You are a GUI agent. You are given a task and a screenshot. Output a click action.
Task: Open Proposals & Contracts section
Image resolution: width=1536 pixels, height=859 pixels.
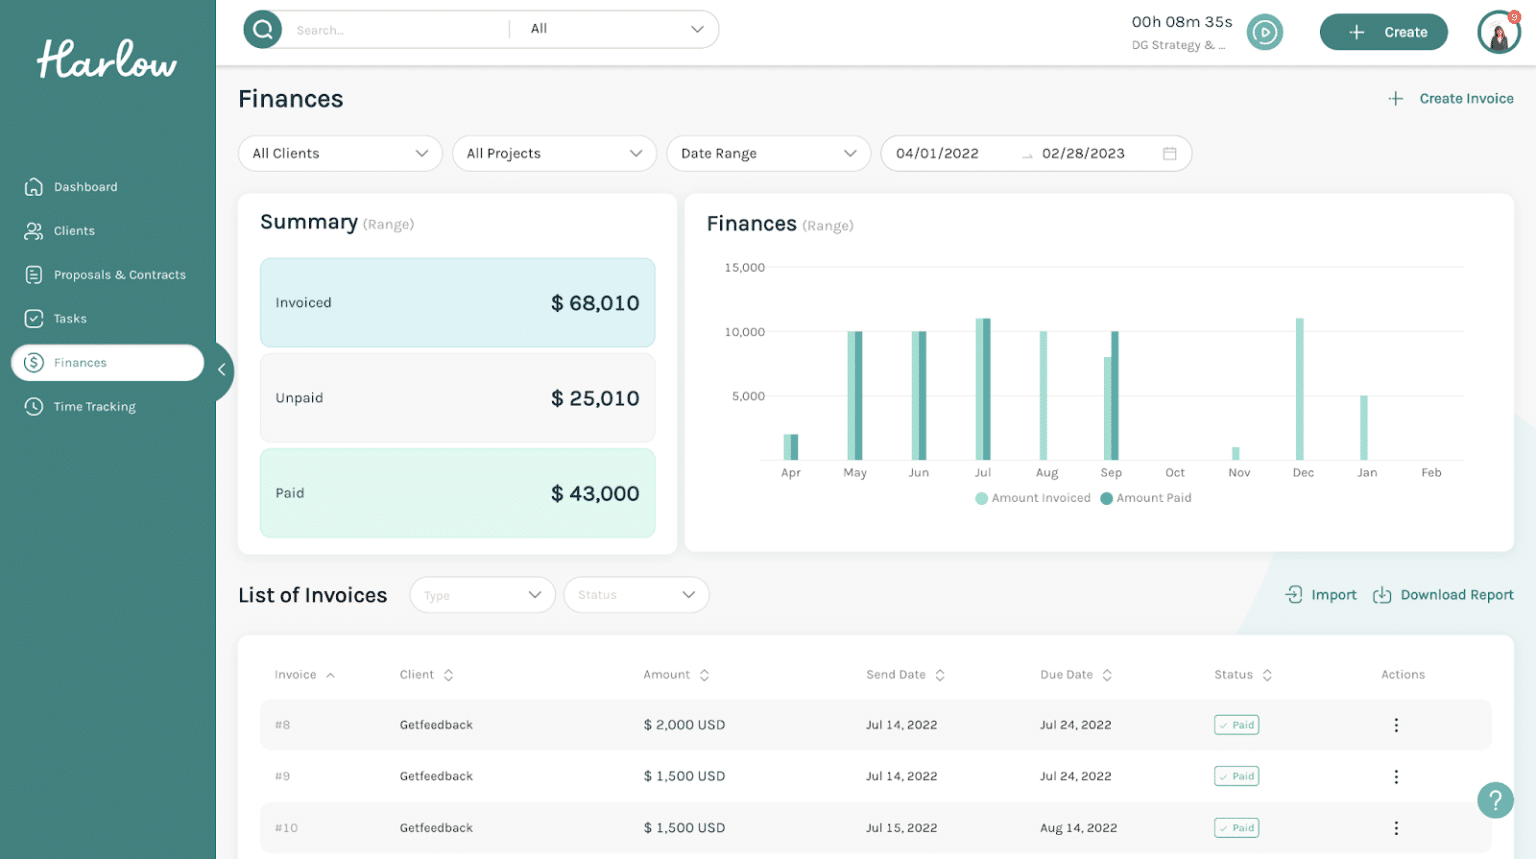click(x=33, y=274)
